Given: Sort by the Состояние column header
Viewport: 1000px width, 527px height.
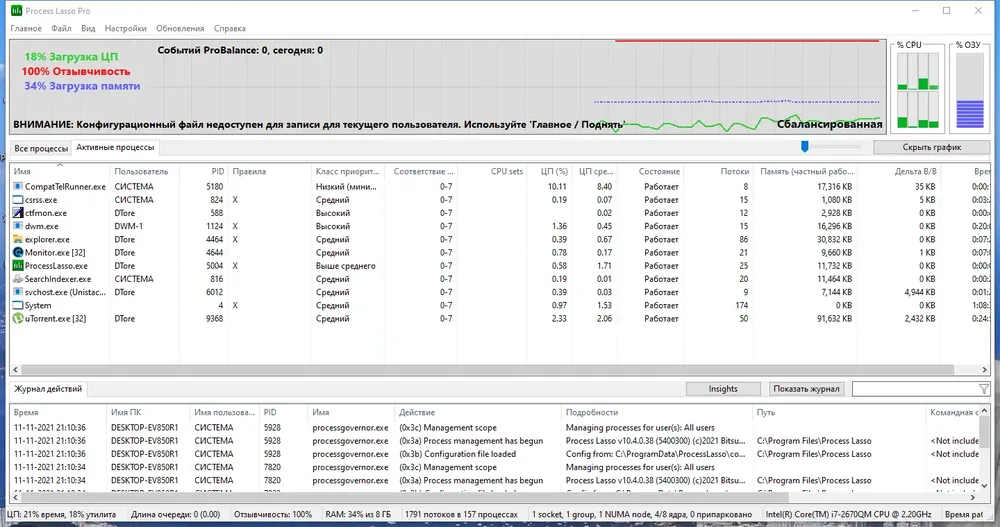Looking at the screenshot, I should click(x=651, y=171).
